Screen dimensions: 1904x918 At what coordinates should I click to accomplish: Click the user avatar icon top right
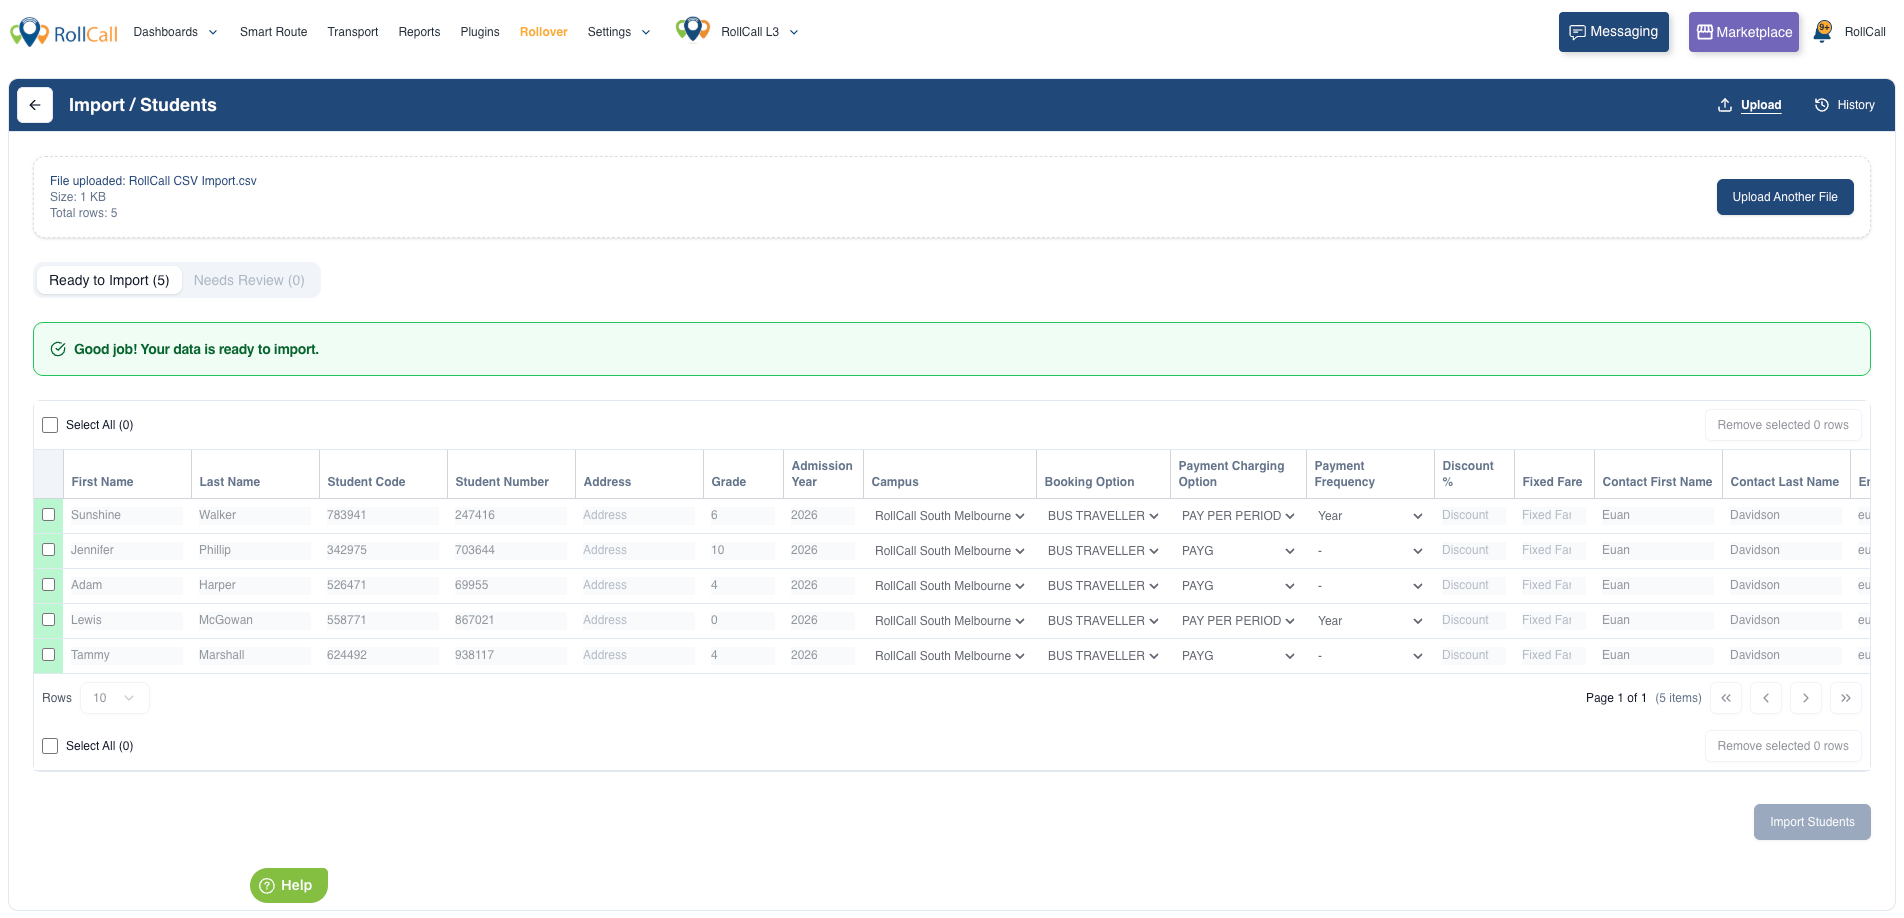click(x=1823, y=32)
